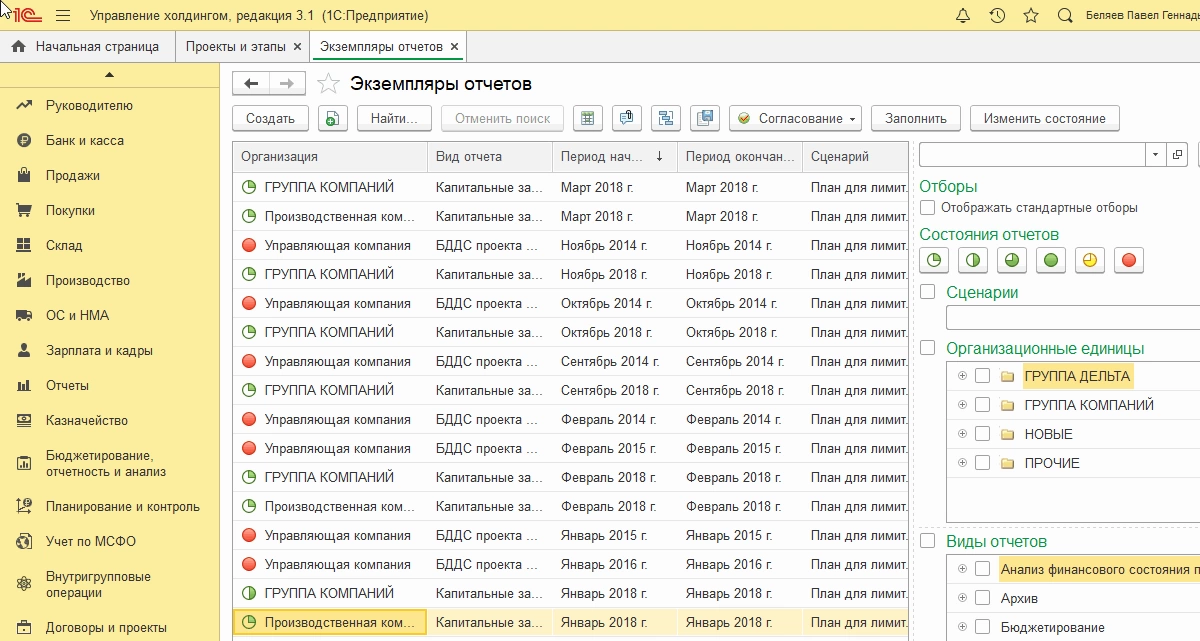Filter by solid green circle report state
Viewport: 1200px width, 641px height.
click(x=1050, y=260)
